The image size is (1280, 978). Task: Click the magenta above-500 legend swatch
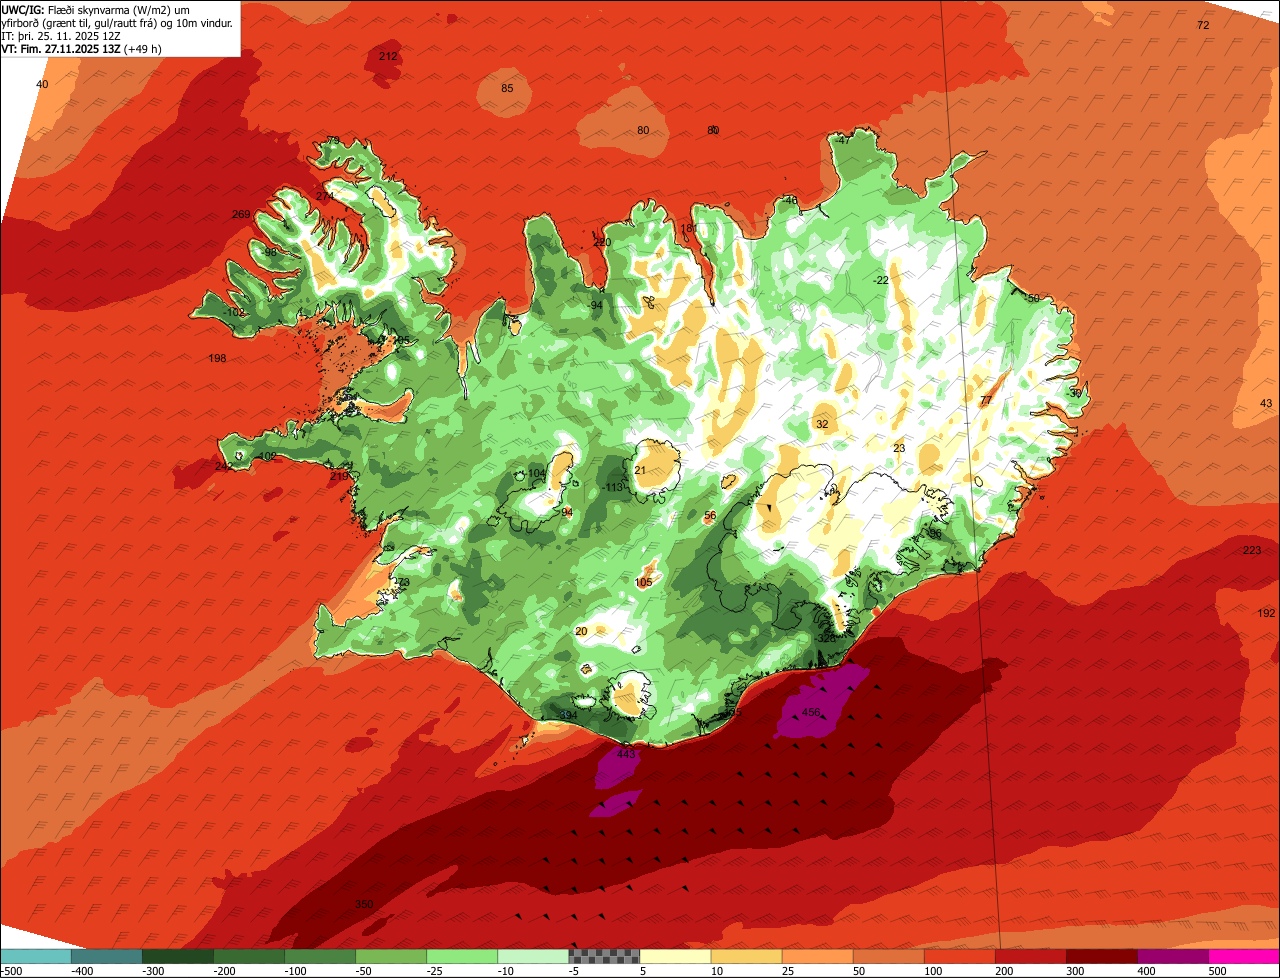pos(1243,956)
